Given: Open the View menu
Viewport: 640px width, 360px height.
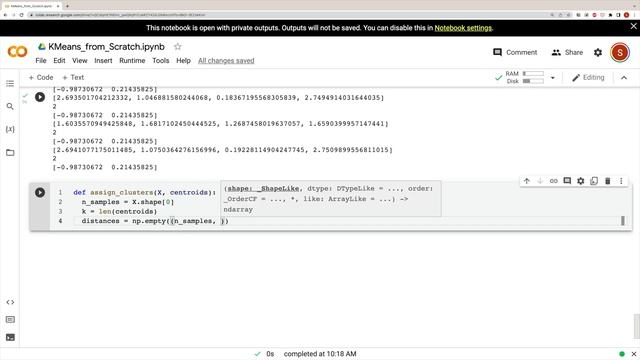Looking at the screenshot, I should tap(80, 60).
